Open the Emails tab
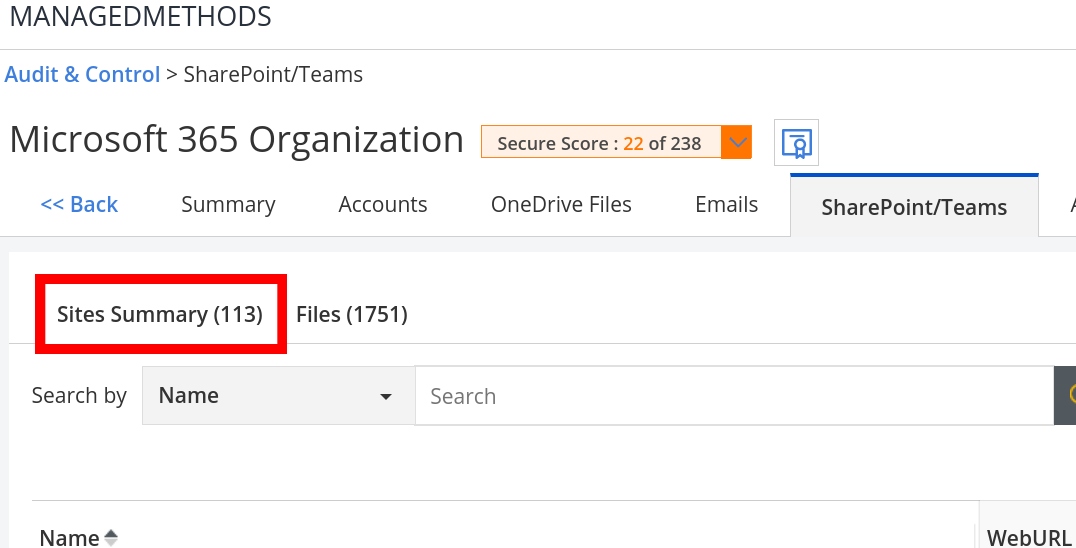The image size is (1076, 548). point(726,205)
